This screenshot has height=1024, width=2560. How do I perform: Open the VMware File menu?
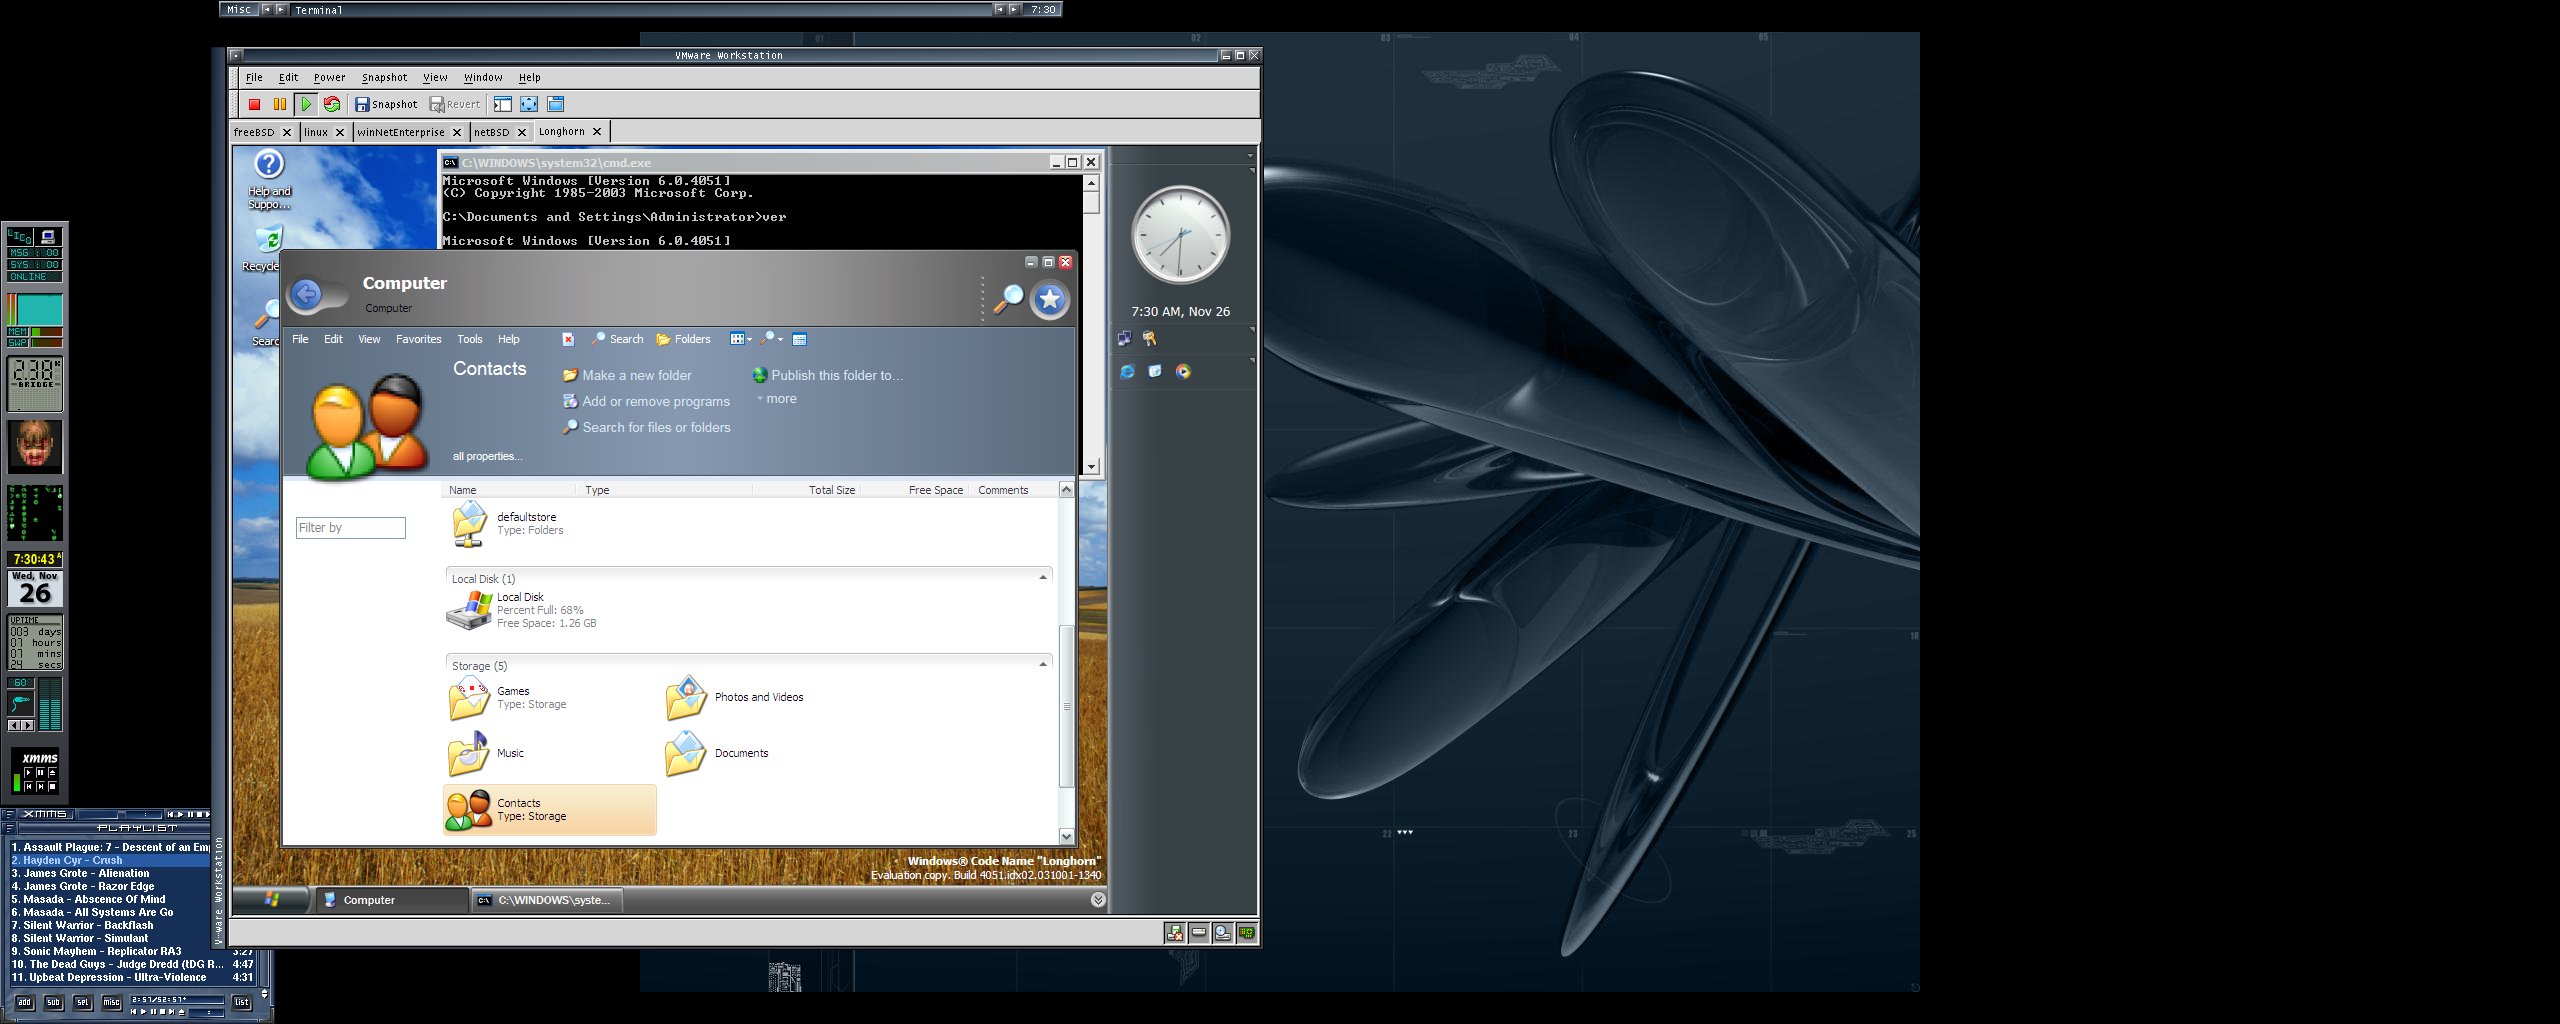pos(254,77)
